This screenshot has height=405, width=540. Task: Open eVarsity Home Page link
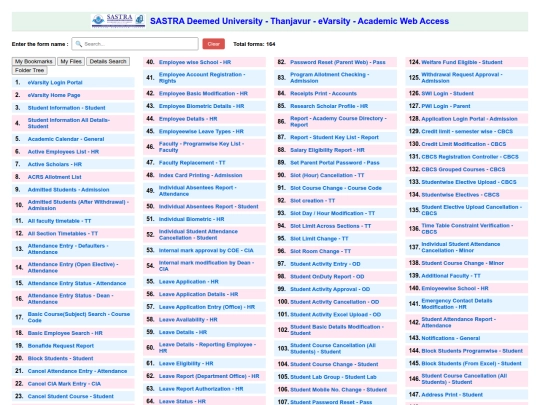point(54,95)
